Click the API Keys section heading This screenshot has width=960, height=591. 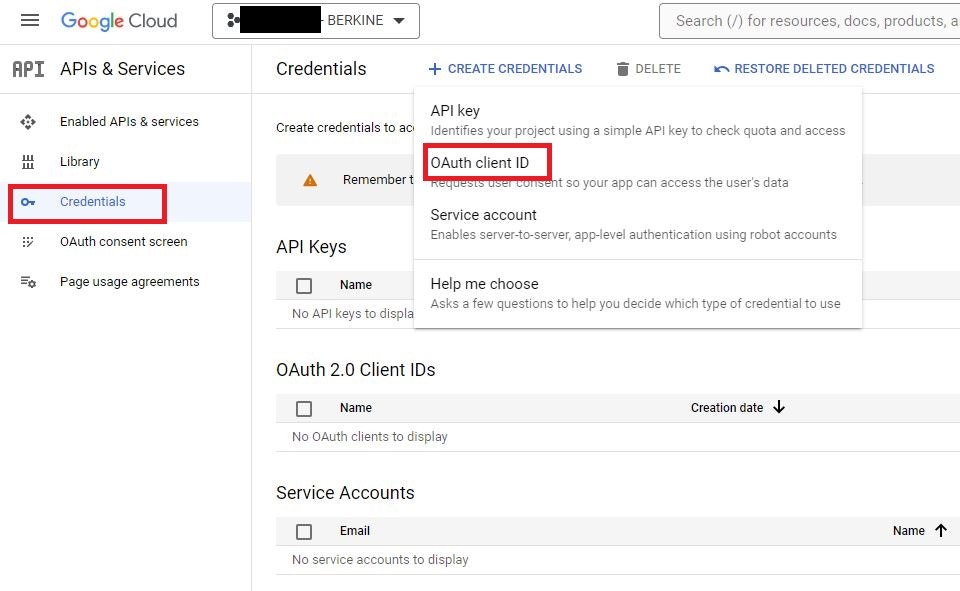311,247
